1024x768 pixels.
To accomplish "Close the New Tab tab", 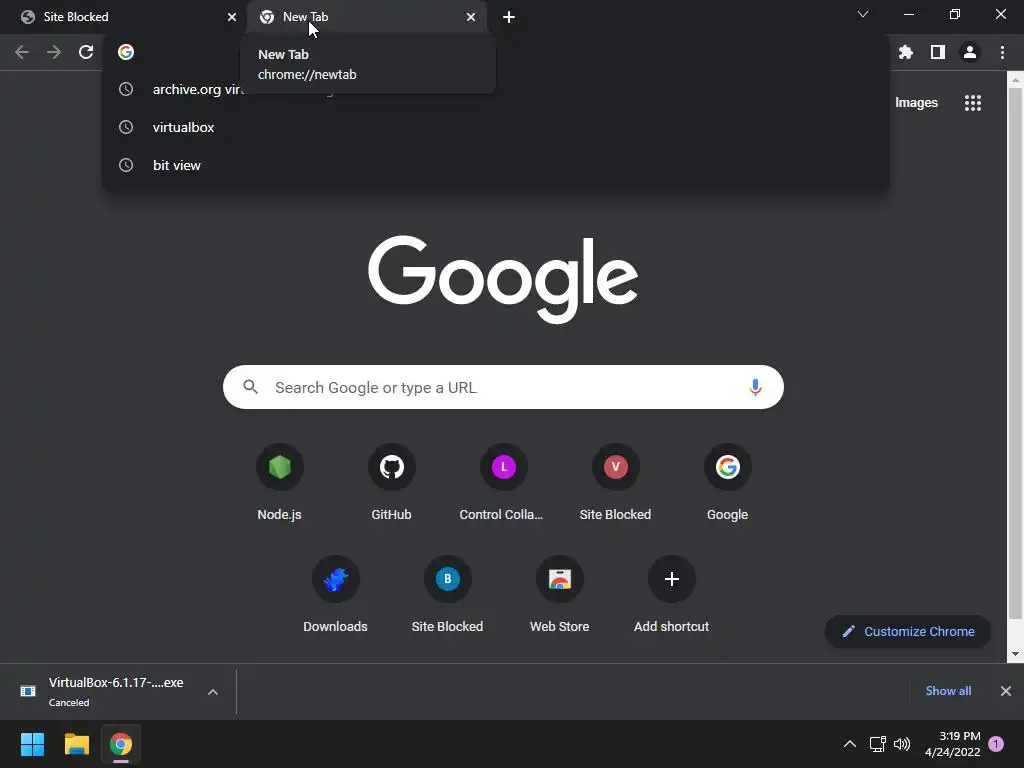I will (471, 17).
